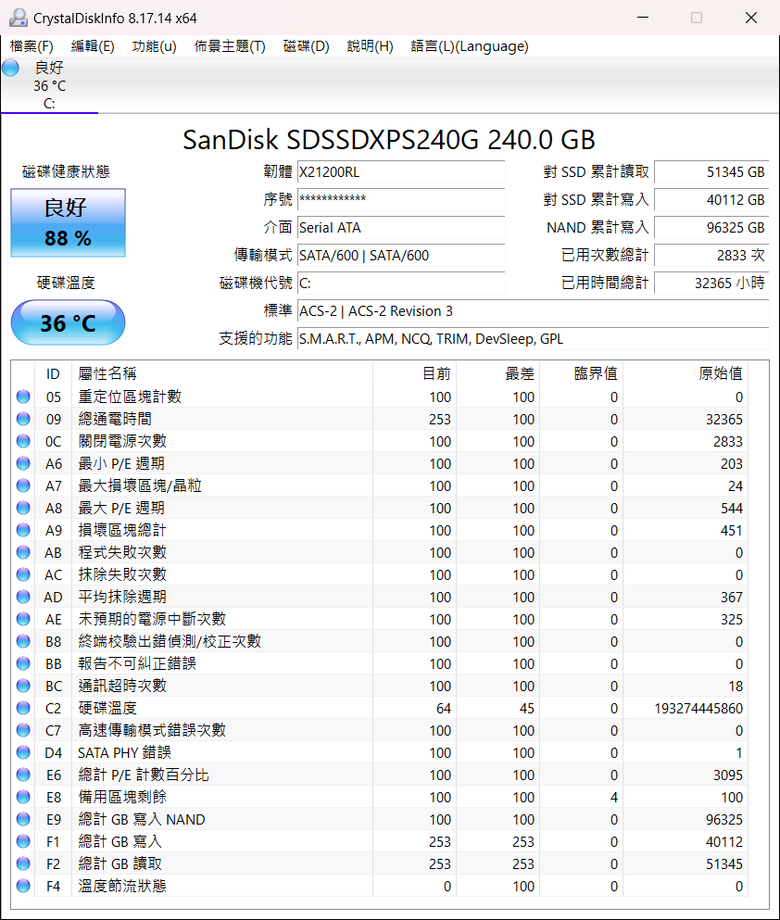Open the 功能(u) menu
This screenshot has width=780, height=920.
click(154, 46)
